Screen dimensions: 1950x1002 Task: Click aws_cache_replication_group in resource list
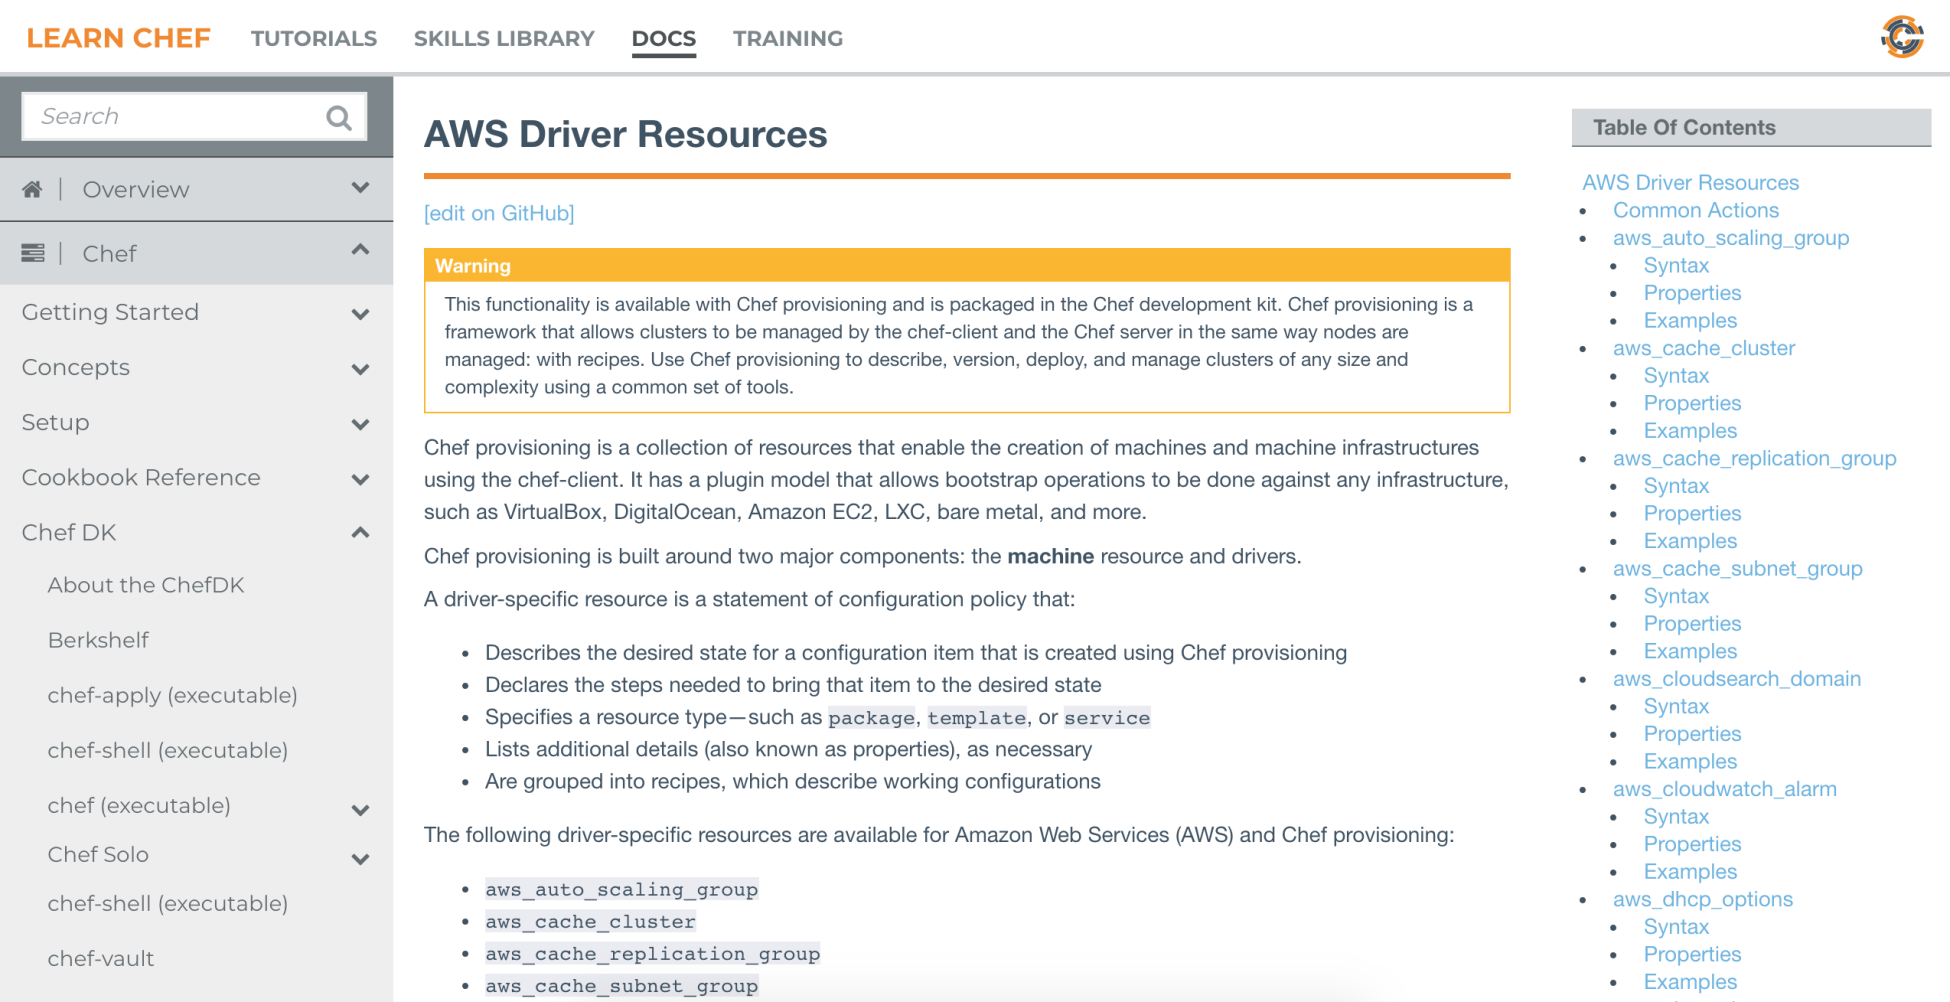652,953
